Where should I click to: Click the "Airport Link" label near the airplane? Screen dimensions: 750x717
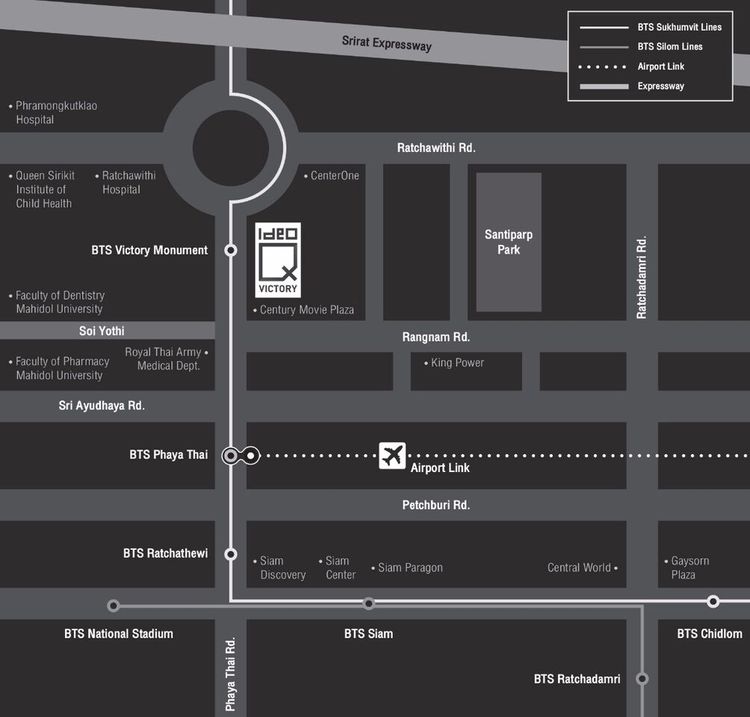[440, 468]
